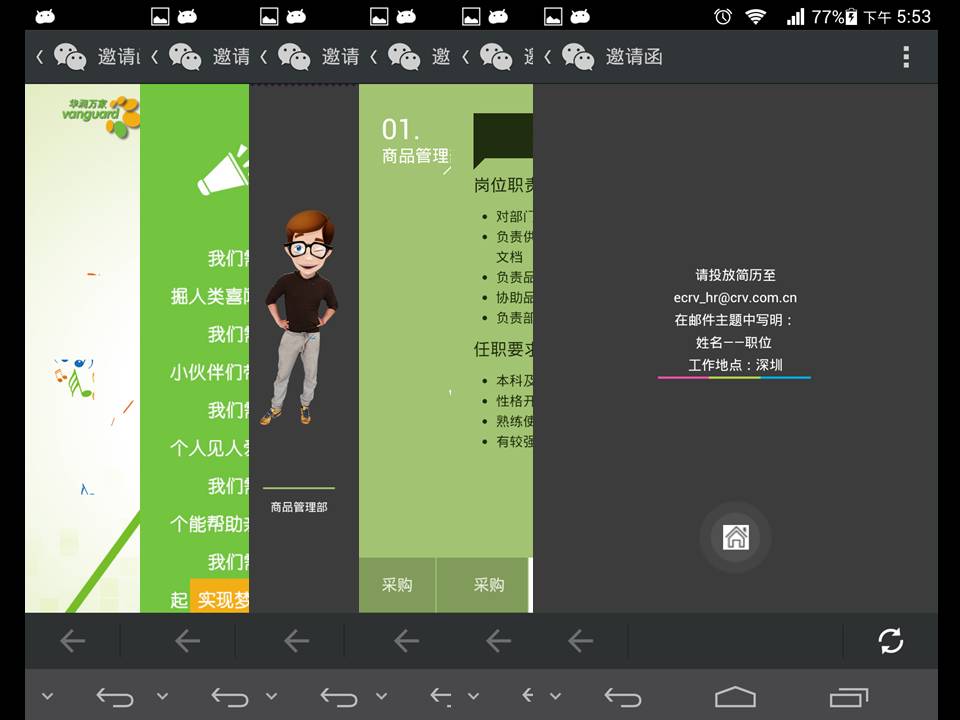The image size is (960, 720).
Task: Tap the Wi-Fi icon in status bar
Action: tap(755, 16)
